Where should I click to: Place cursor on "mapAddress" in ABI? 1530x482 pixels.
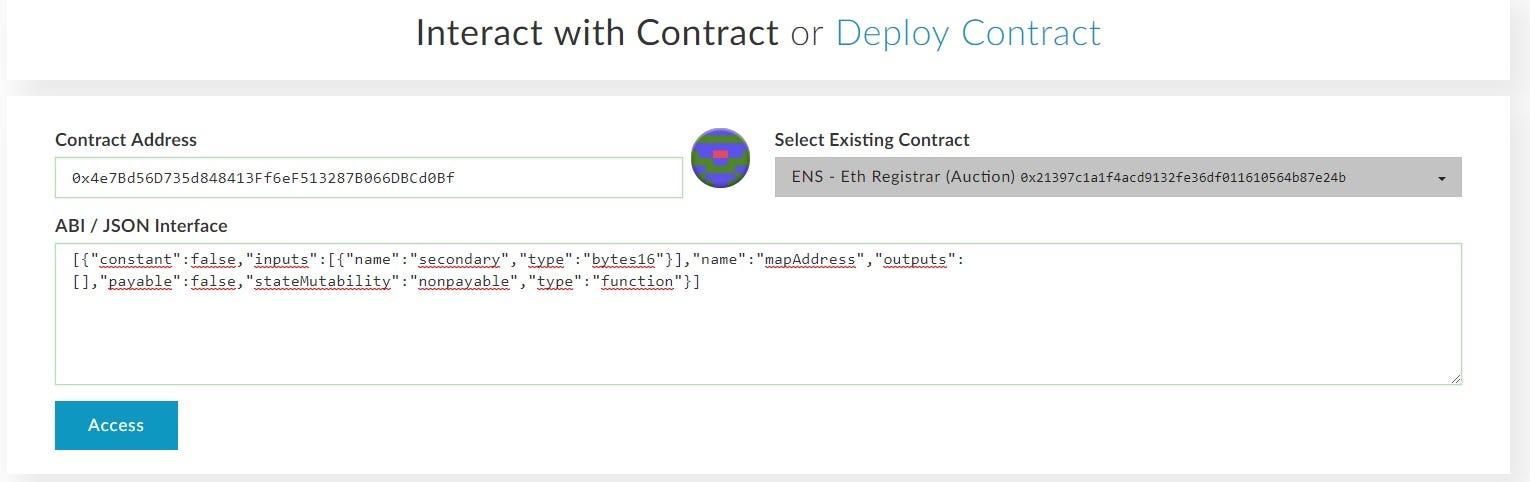click(812, 260)
